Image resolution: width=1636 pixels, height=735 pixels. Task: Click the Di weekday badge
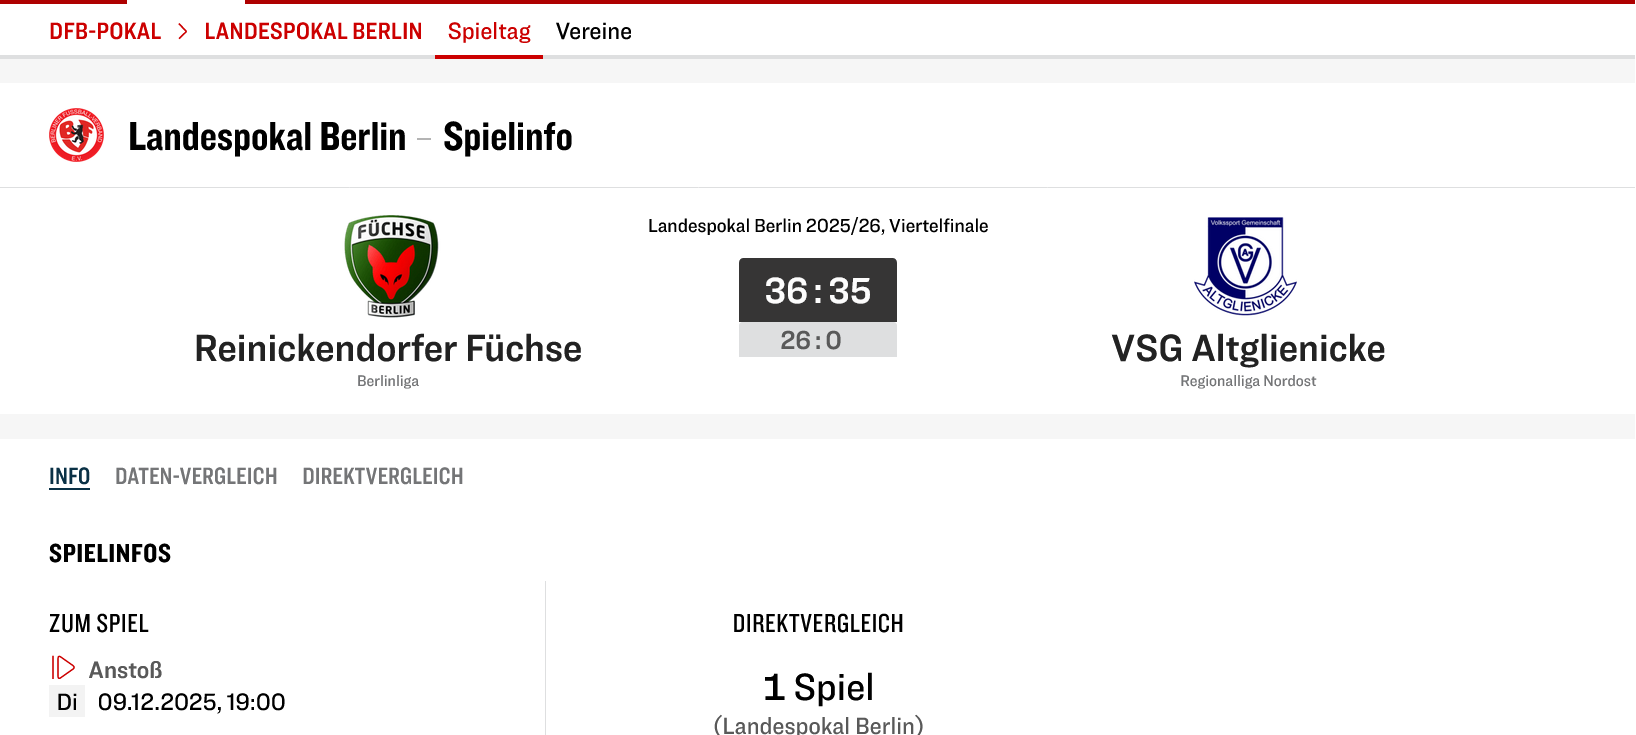coord(67,702)
